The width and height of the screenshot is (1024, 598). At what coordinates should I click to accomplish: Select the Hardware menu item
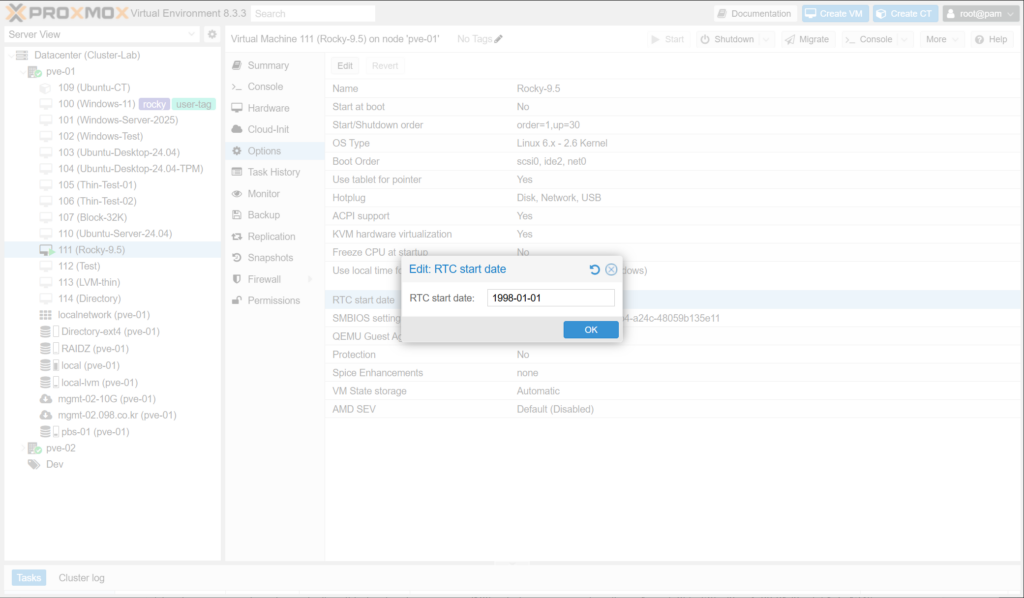(268, 108)
